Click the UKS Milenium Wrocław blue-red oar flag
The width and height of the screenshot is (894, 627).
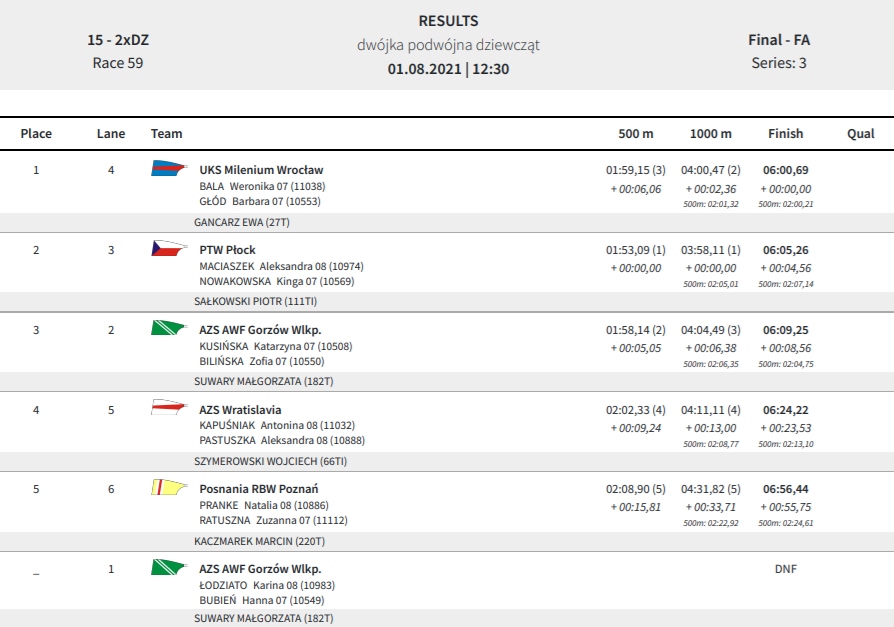coord(169,168)
